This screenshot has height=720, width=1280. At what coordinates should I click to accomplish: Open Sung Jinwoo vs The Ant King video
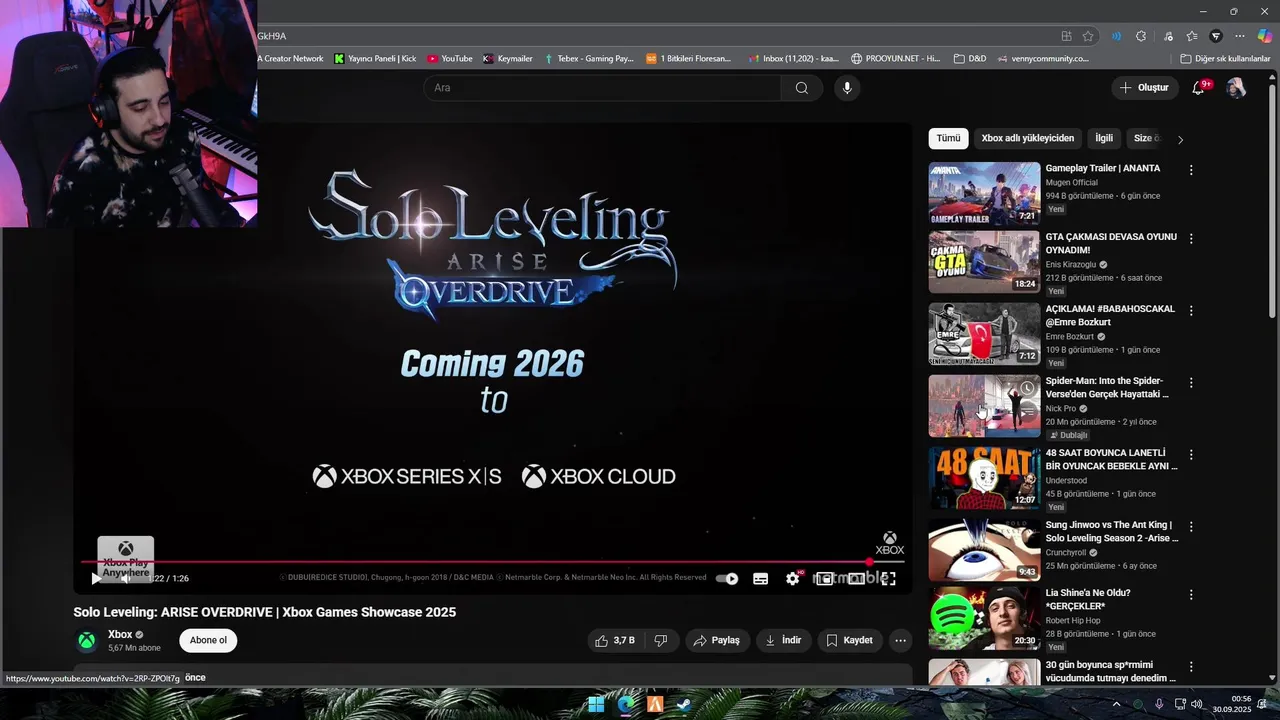pyautogui.click(x=984, y=549)
